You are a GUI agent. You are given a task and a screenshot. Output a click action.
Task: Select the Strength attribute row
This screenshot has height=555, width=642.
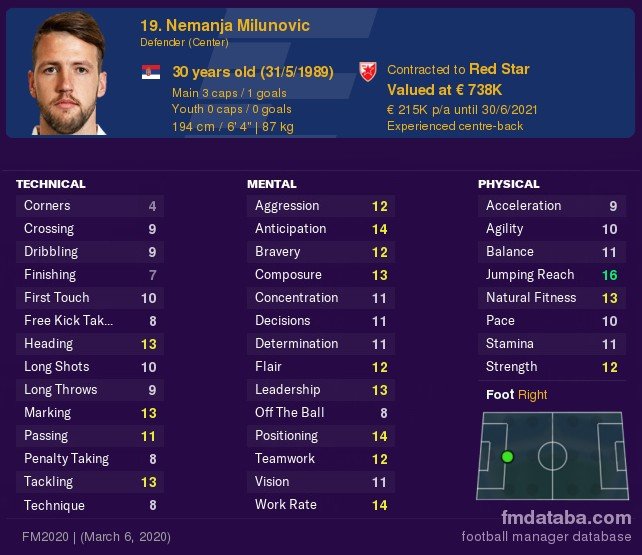click(552, 367)
